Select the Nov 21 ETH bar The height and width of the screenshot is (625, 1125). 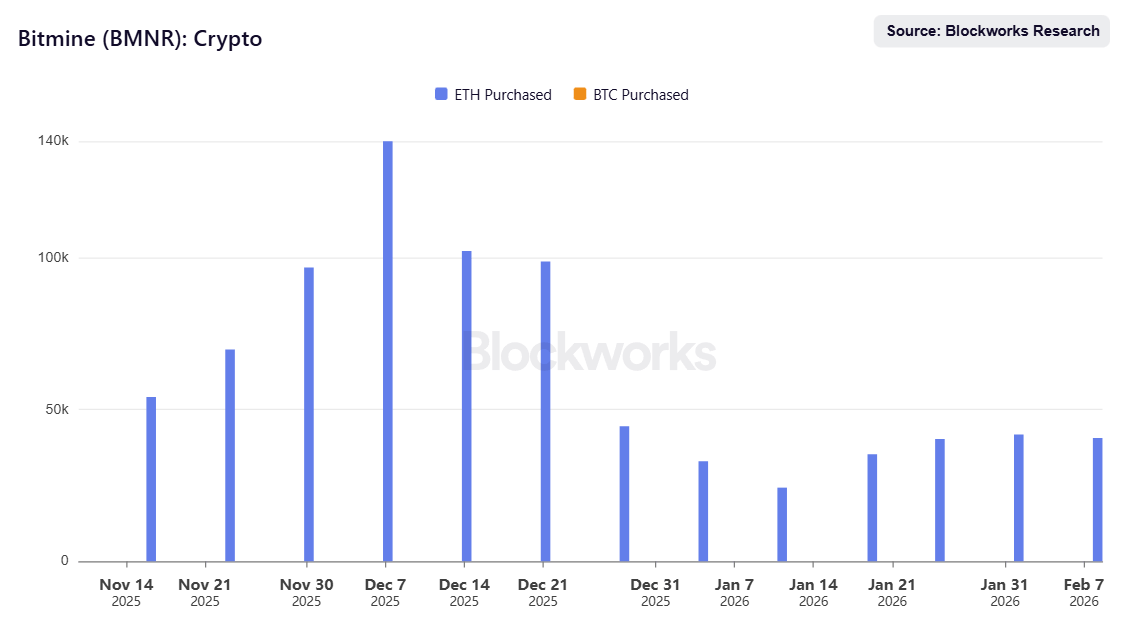tap(230, 455)
